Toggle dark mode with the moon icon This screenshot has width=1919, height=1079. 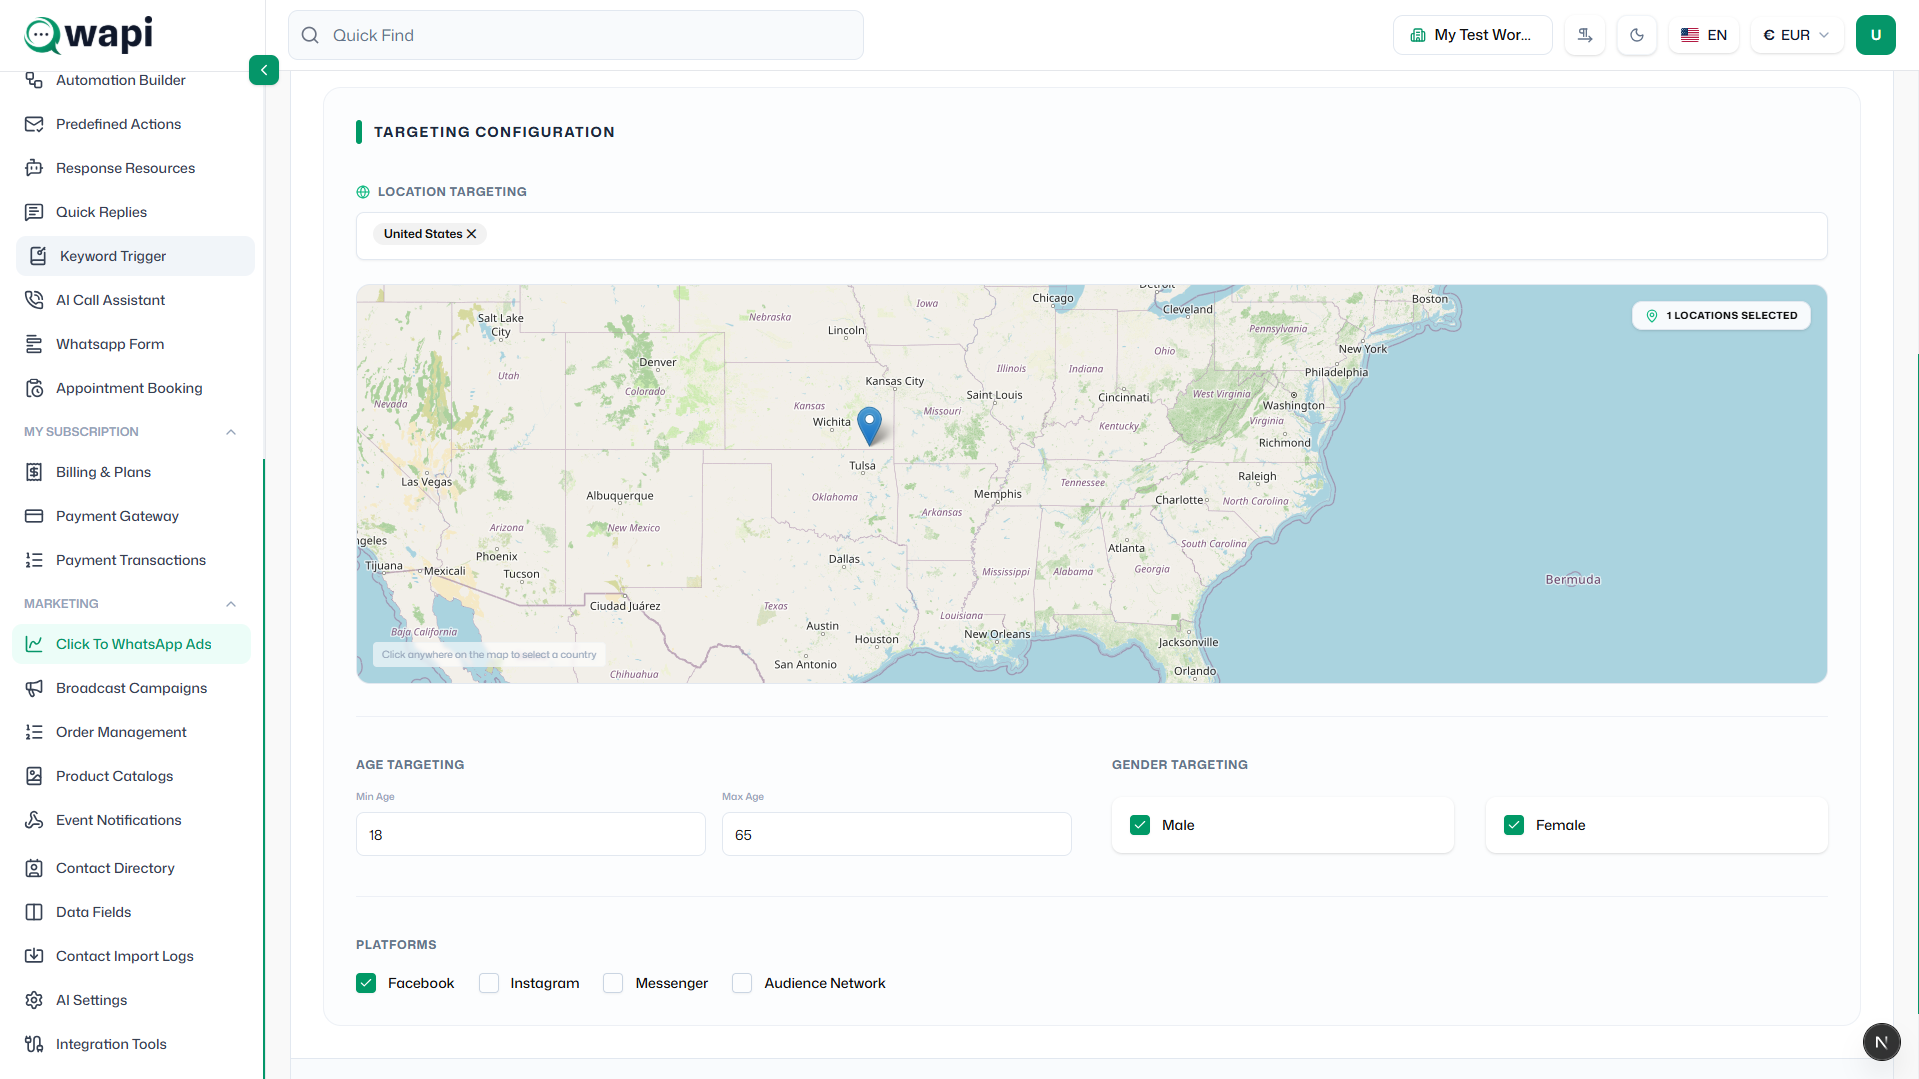coord(1637,35)
